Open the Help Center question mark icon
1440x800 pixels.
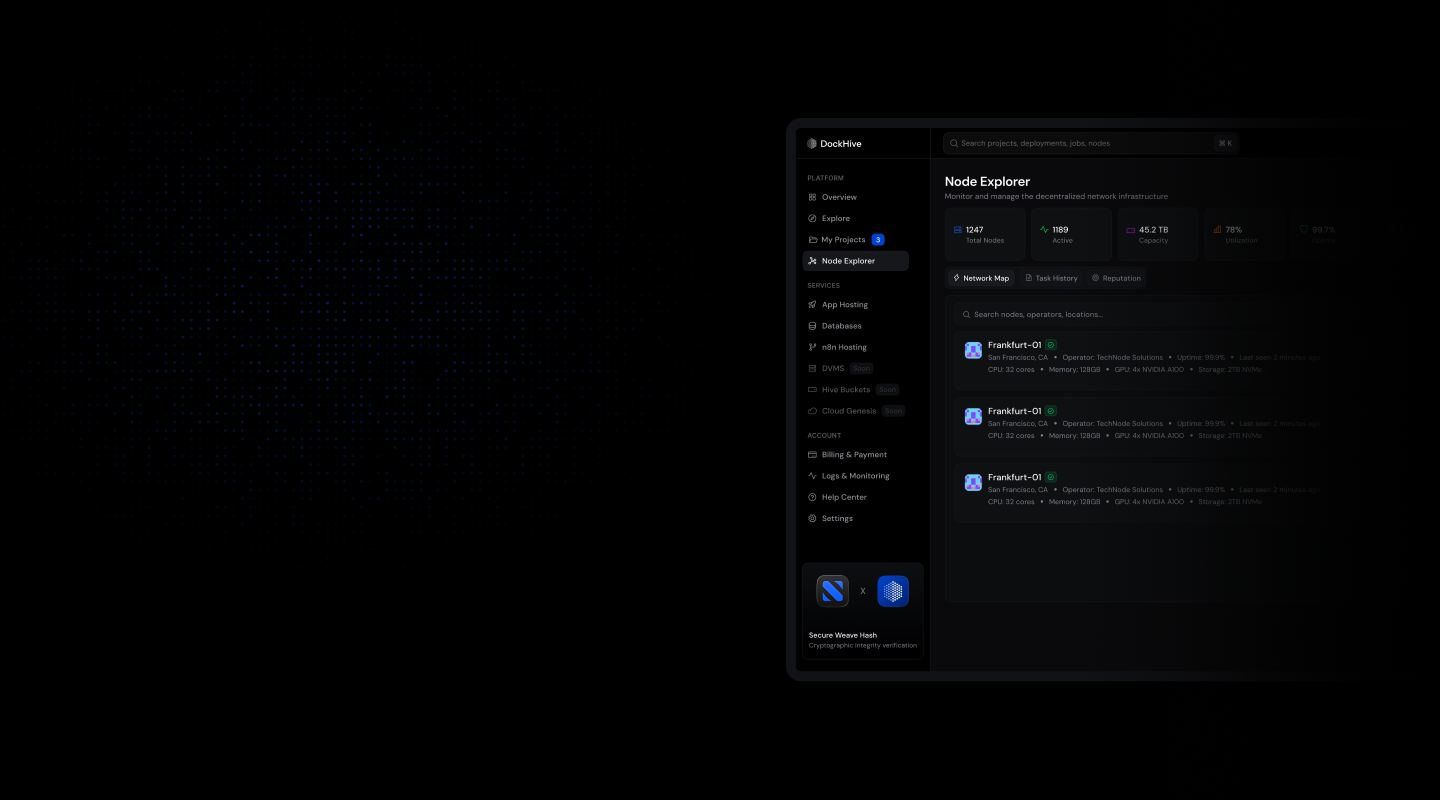point(812,497)
